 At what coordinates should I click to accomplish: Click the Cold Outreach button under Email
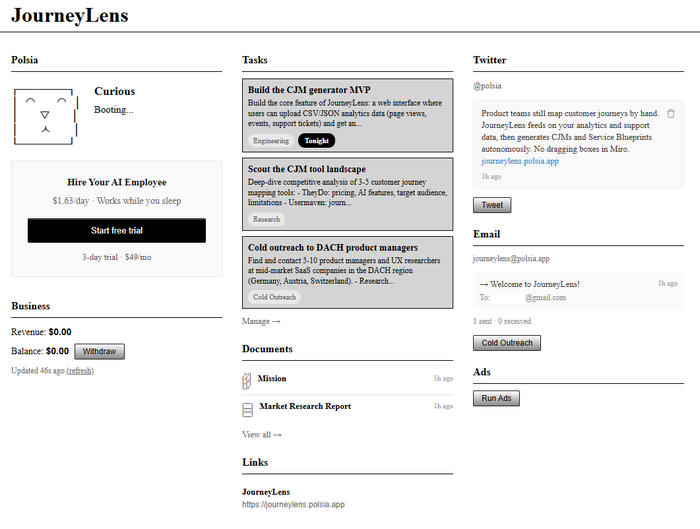click(x=507, y=343)
